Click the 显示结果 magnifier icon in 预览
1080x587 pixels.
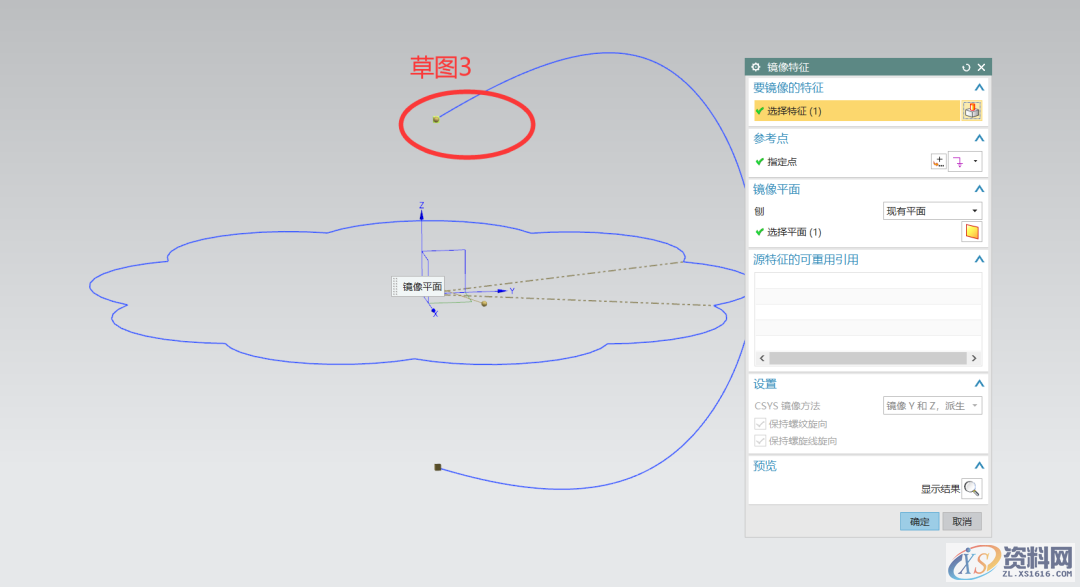pyautogui.click(x=970, y=488)
